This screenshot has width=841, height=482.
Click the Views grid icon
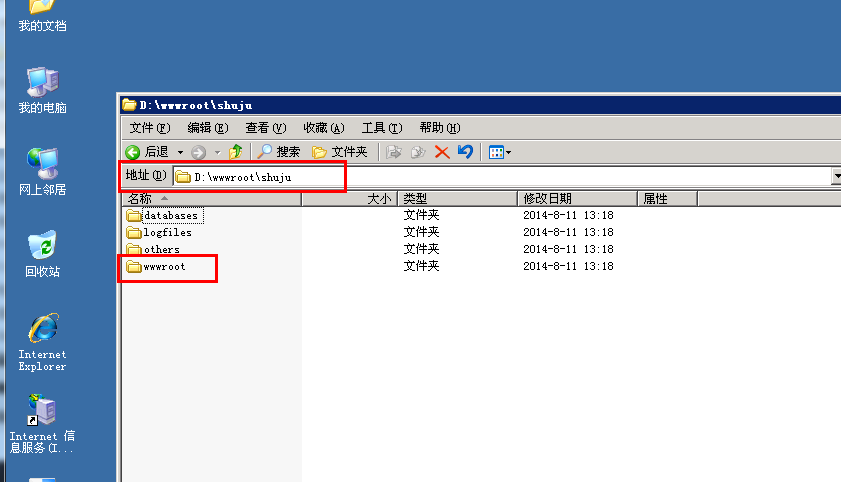[494, 152]
